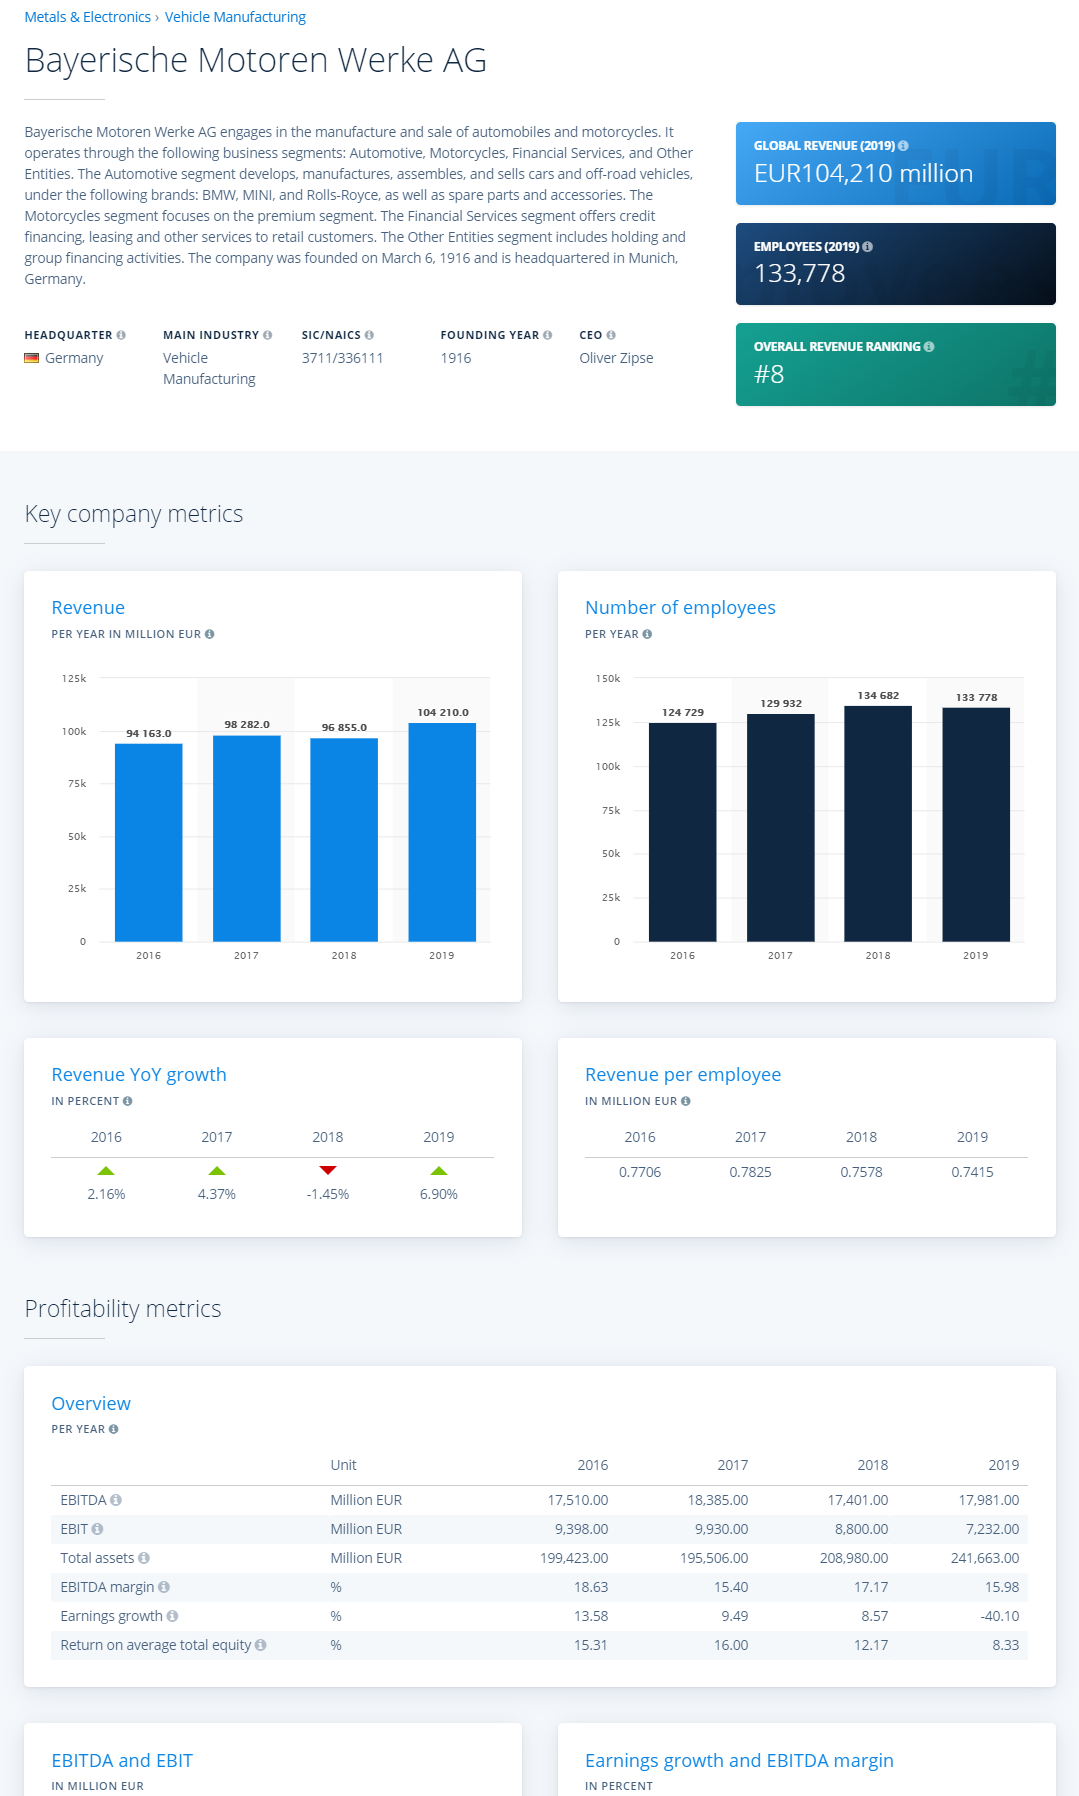The width and height of the screenshot is (1079, 1796).
Task: Click the green up arrow for 2017 growth
Action: point(217,1170)
